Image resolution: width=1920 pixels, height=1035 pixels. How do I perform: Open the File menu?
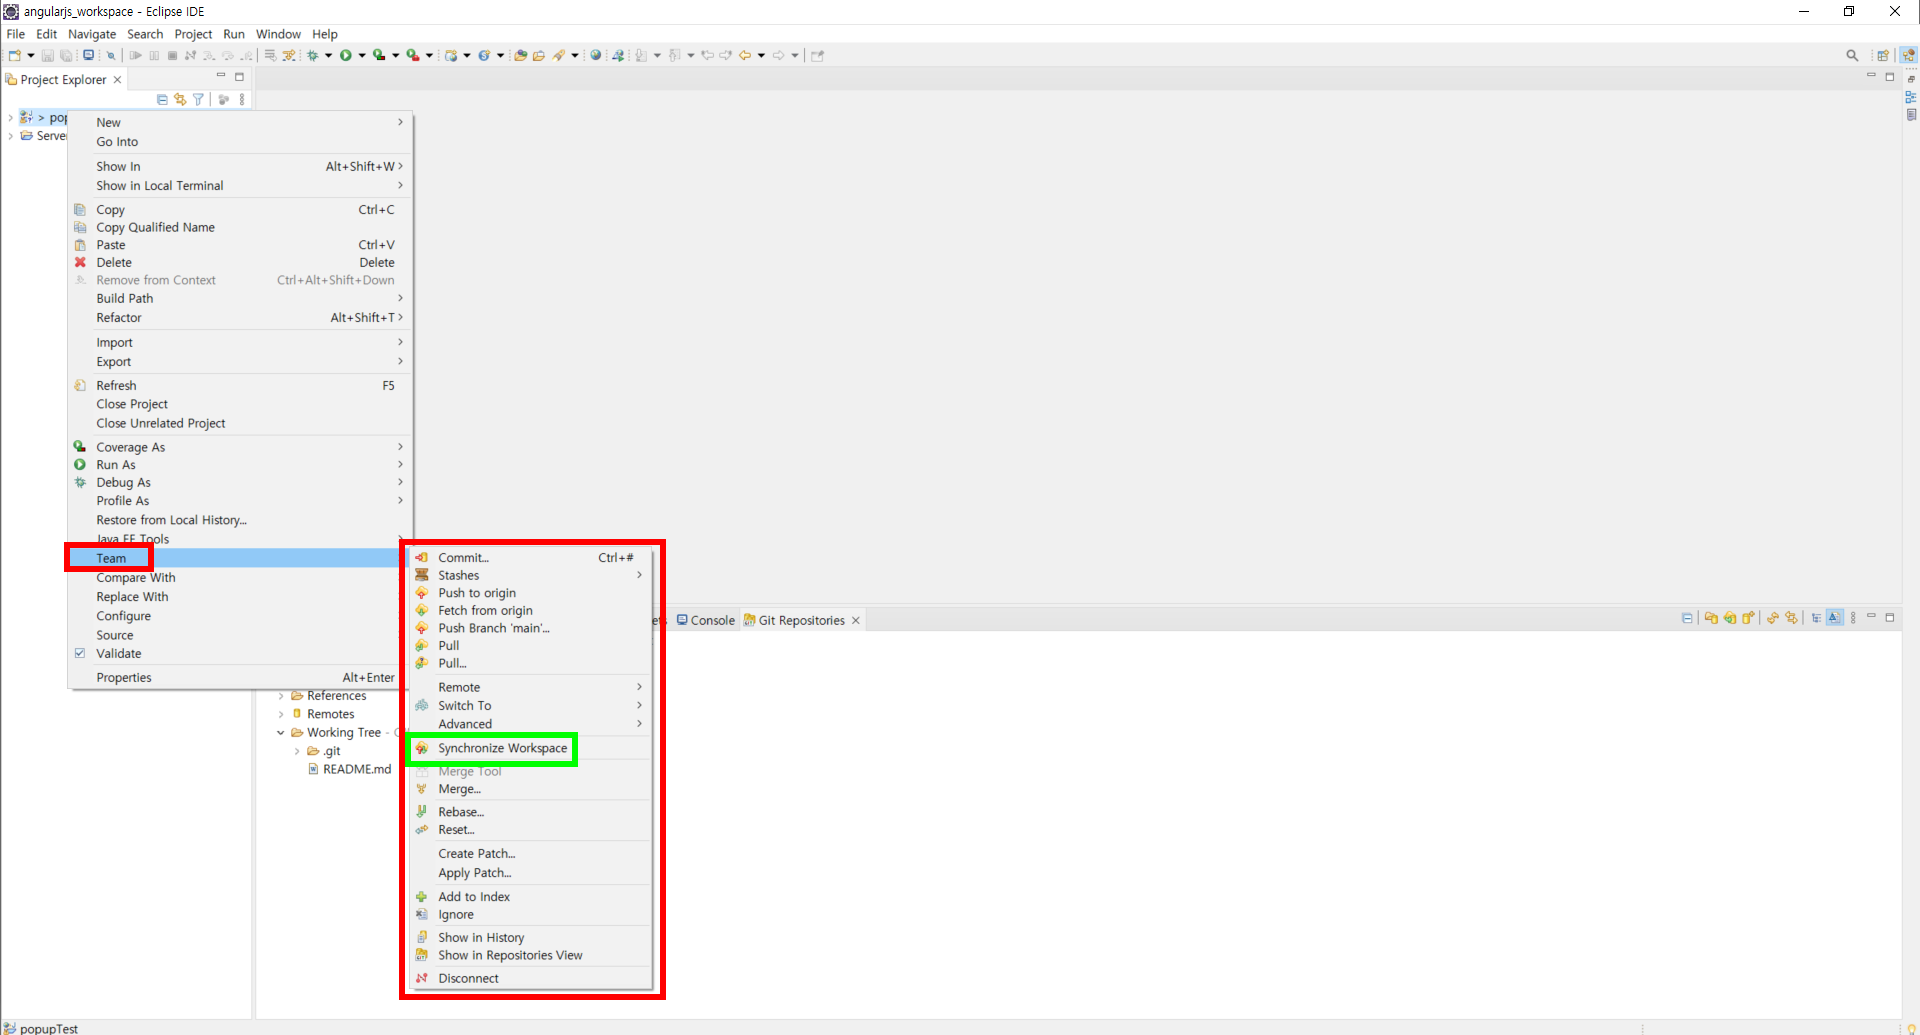point(16,34)
